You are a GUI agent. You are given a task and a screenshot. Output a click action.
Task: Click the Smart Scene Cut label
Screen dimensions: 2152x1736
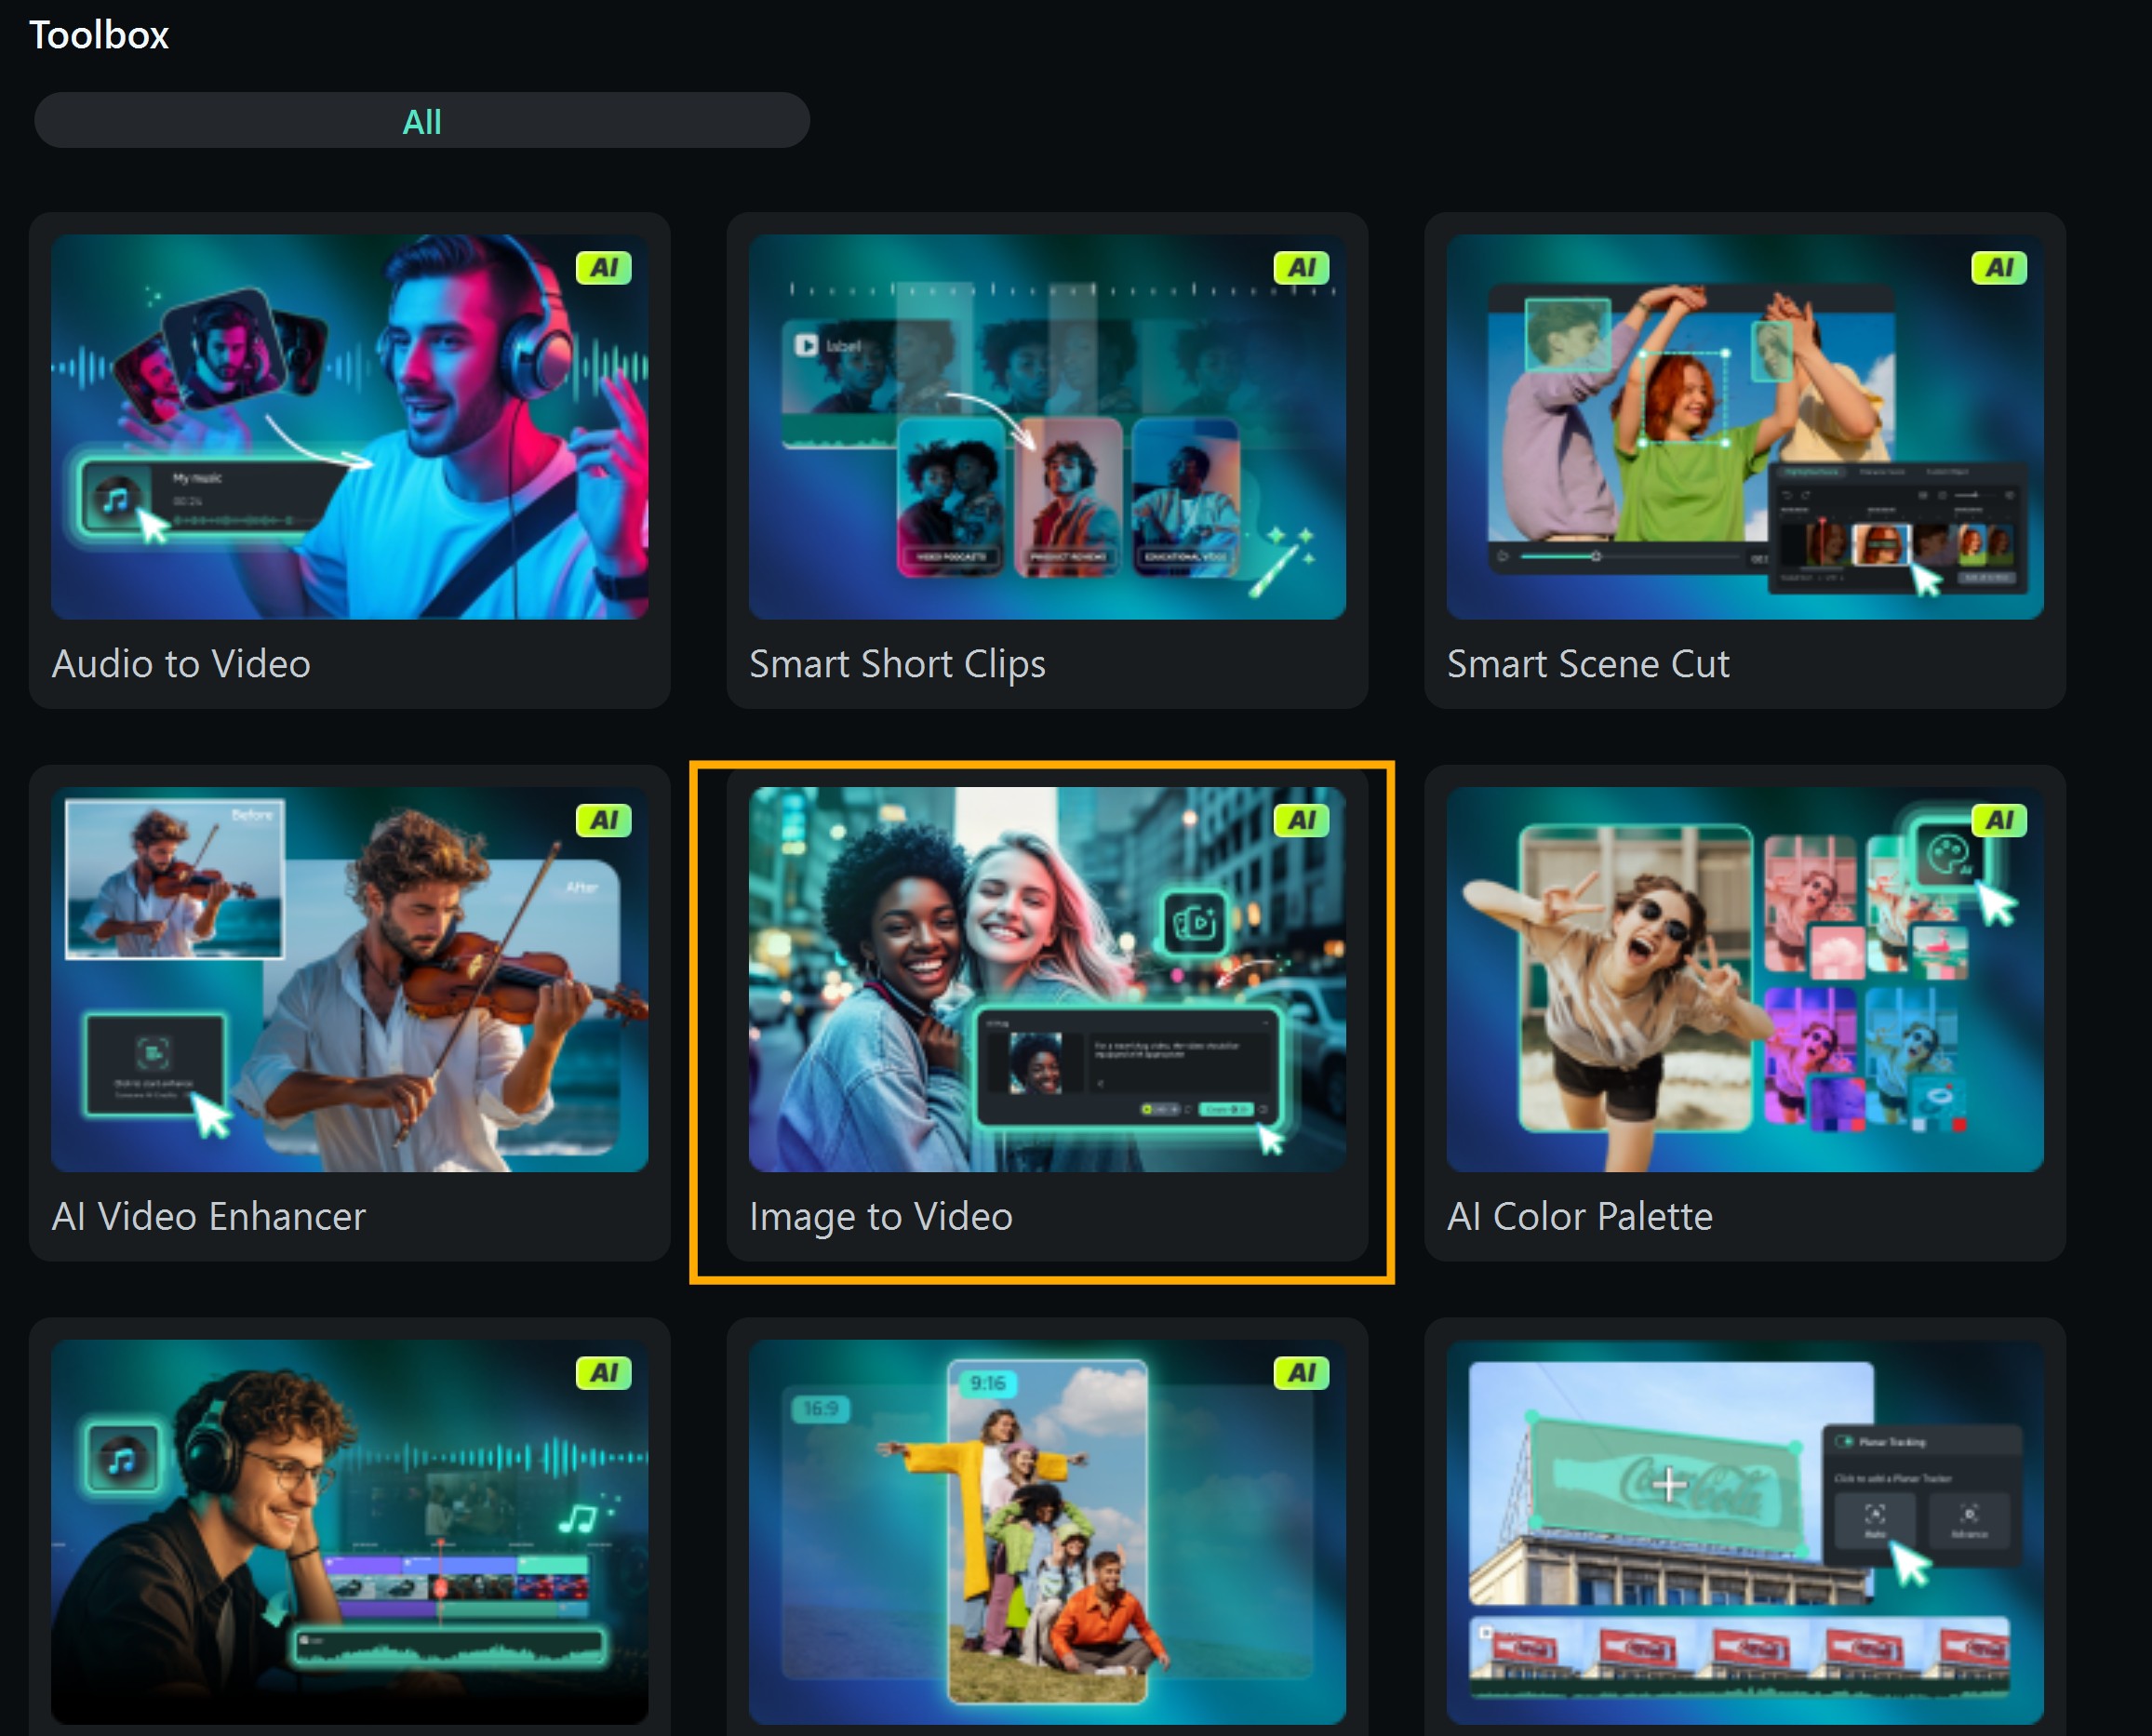[x=1587, y=664]
